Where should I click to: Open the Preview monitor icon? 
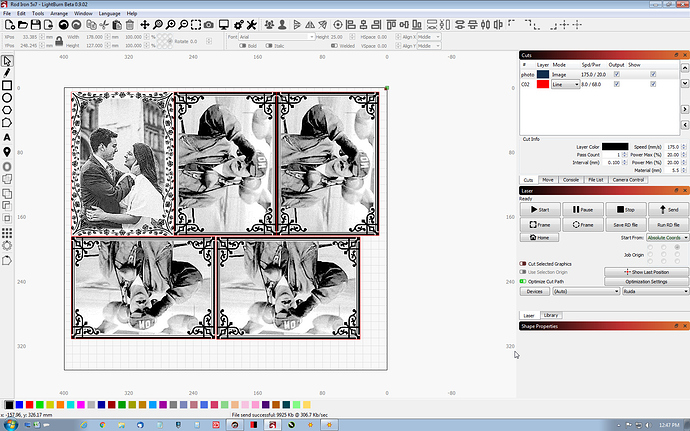[224, 25]
